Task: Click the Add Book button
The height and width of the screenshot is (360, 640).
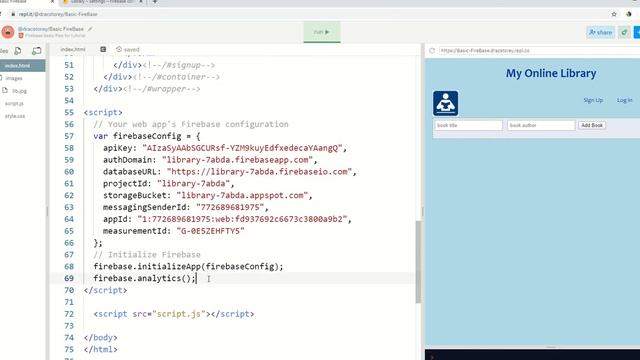Action: click(x=592, y=125)
